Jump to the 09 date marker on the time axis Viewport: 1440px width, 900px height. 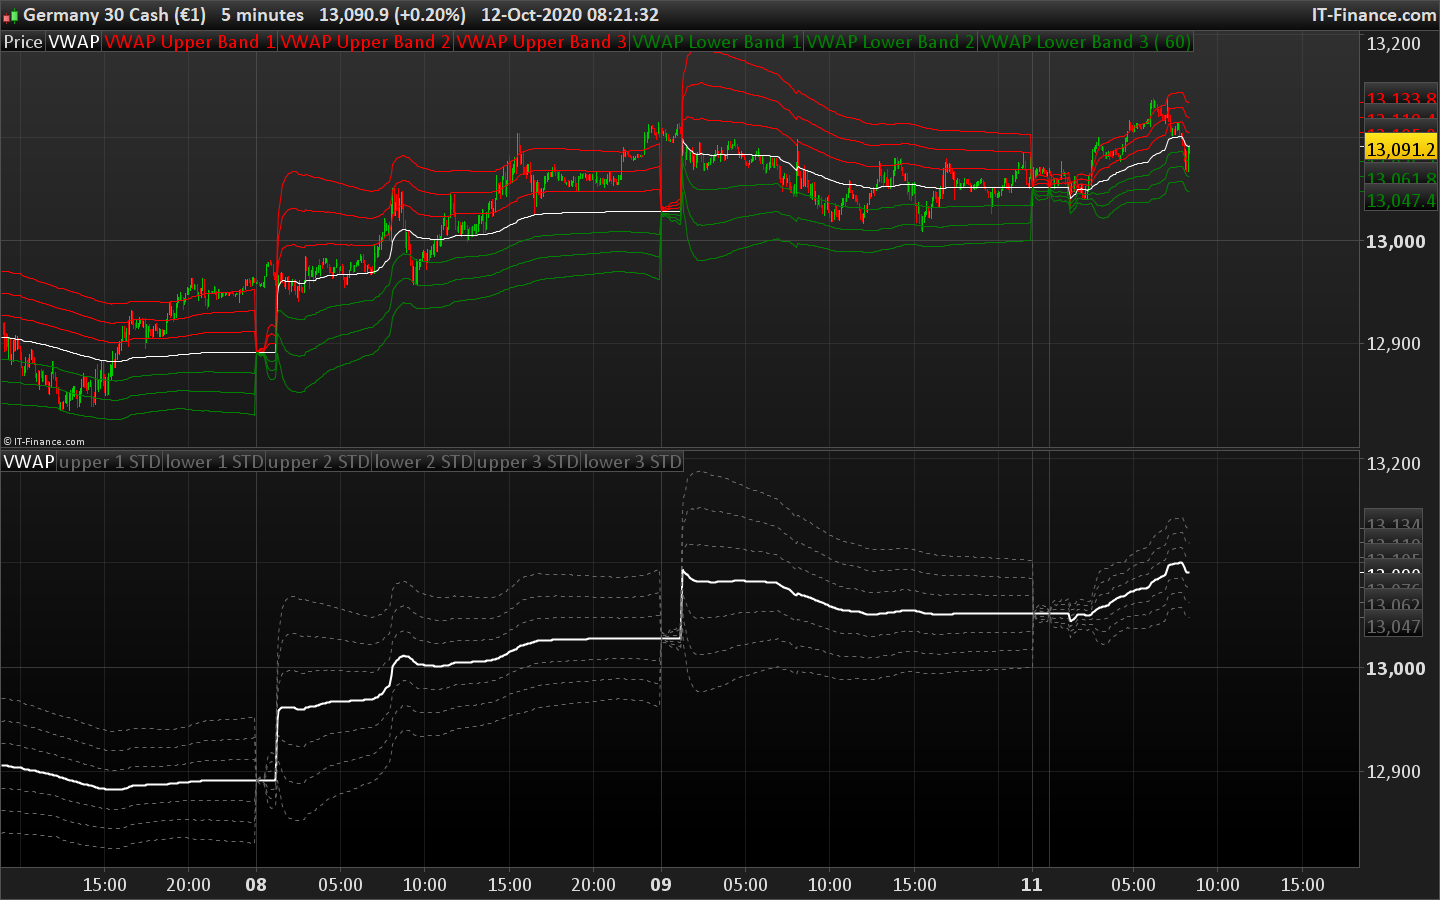coord(661,885)
